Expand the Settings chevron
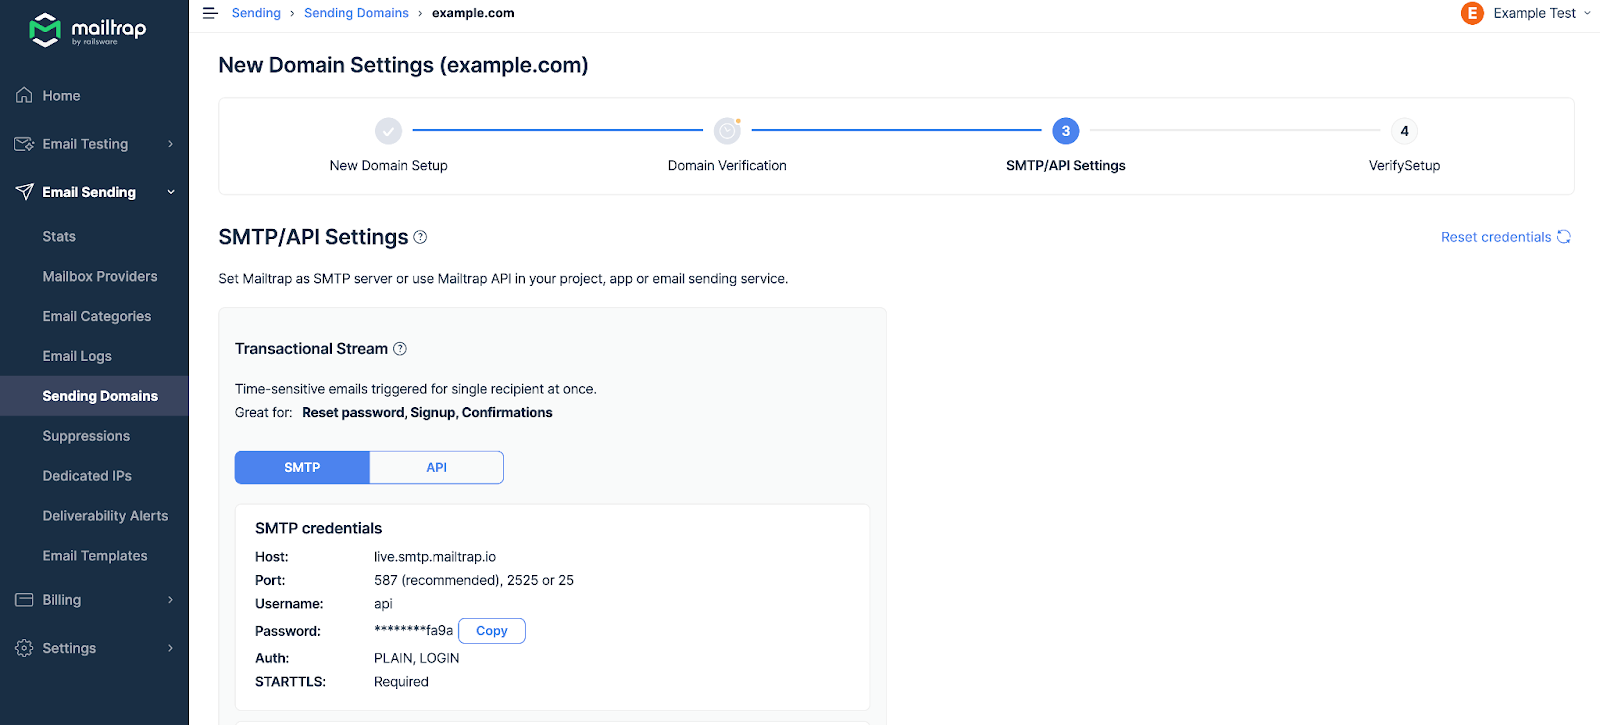Screen dimensions: 1600x725 coord(171,648)
